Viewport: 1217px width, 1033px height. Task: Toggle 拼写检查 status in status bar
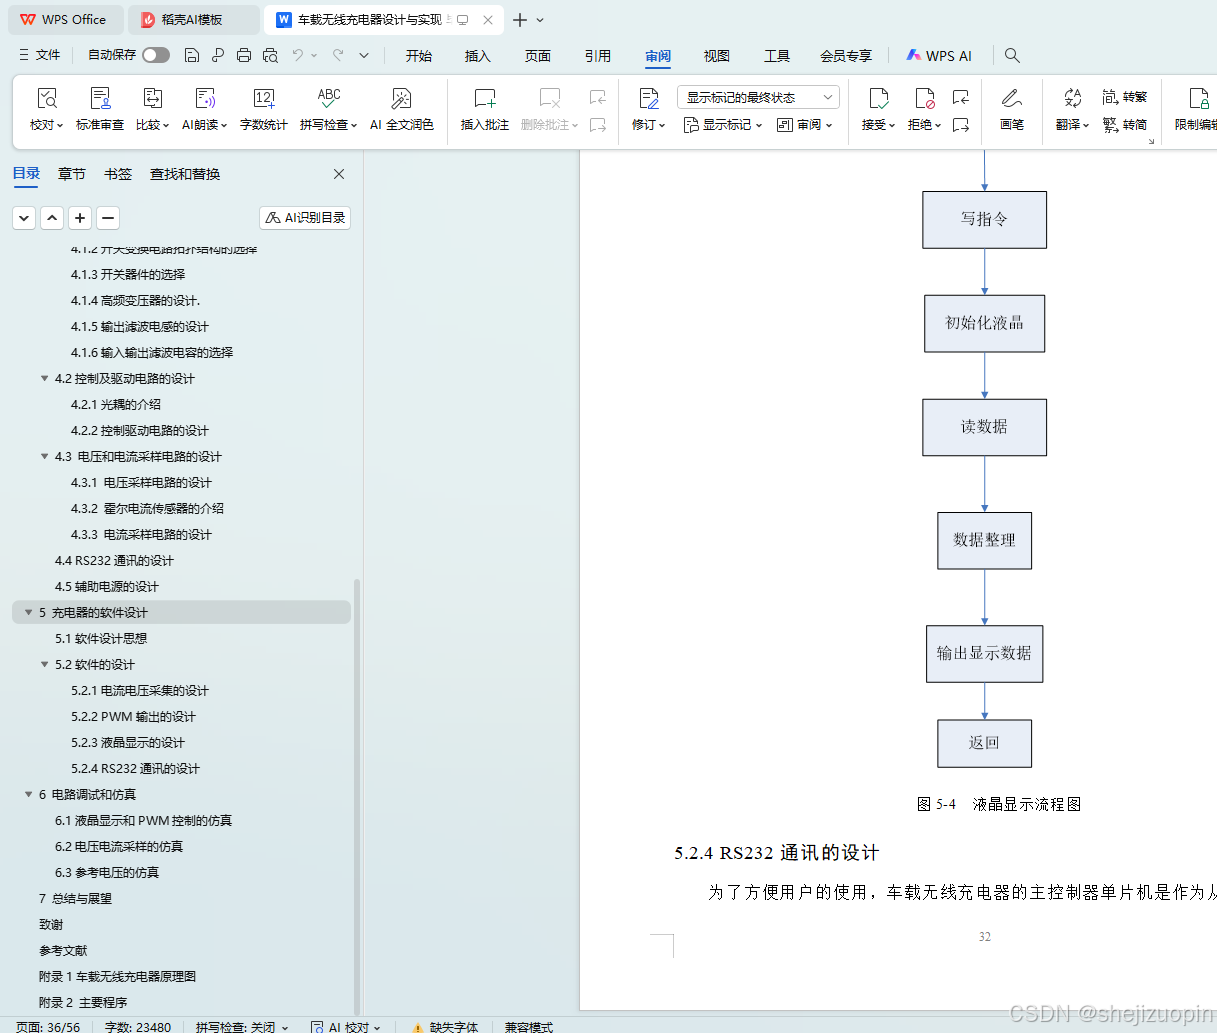tap(241, 1027)
